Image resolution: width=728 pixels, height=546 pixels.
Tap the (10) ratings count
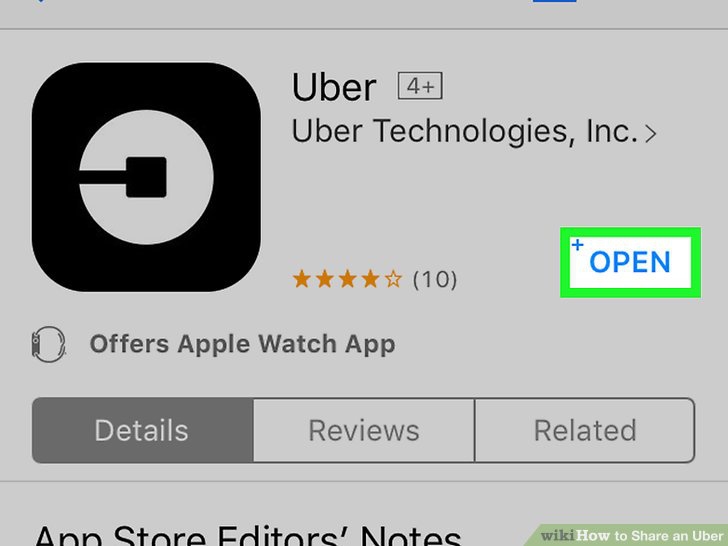[435, 280]
